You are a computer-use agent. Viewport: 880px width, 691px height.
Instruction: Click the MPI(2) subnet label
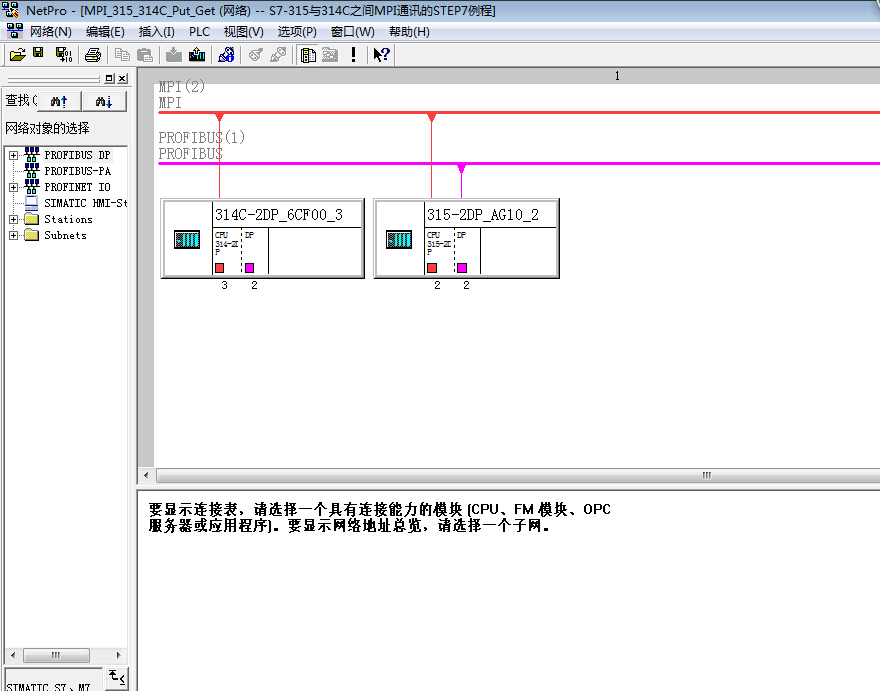click(181, 86)
